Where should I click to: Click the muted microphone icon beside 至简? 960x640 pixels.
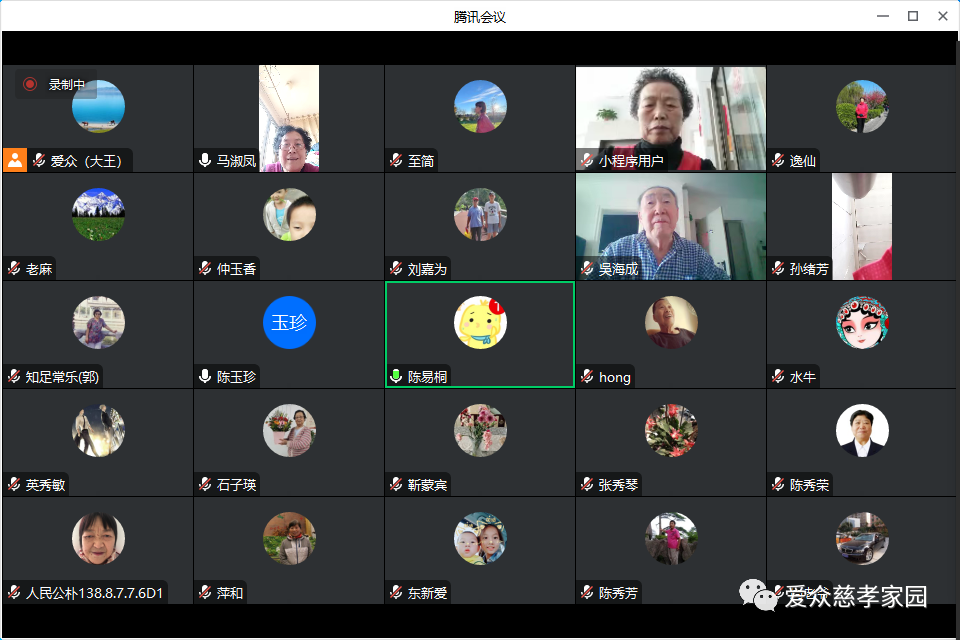(x=396, y=161)
